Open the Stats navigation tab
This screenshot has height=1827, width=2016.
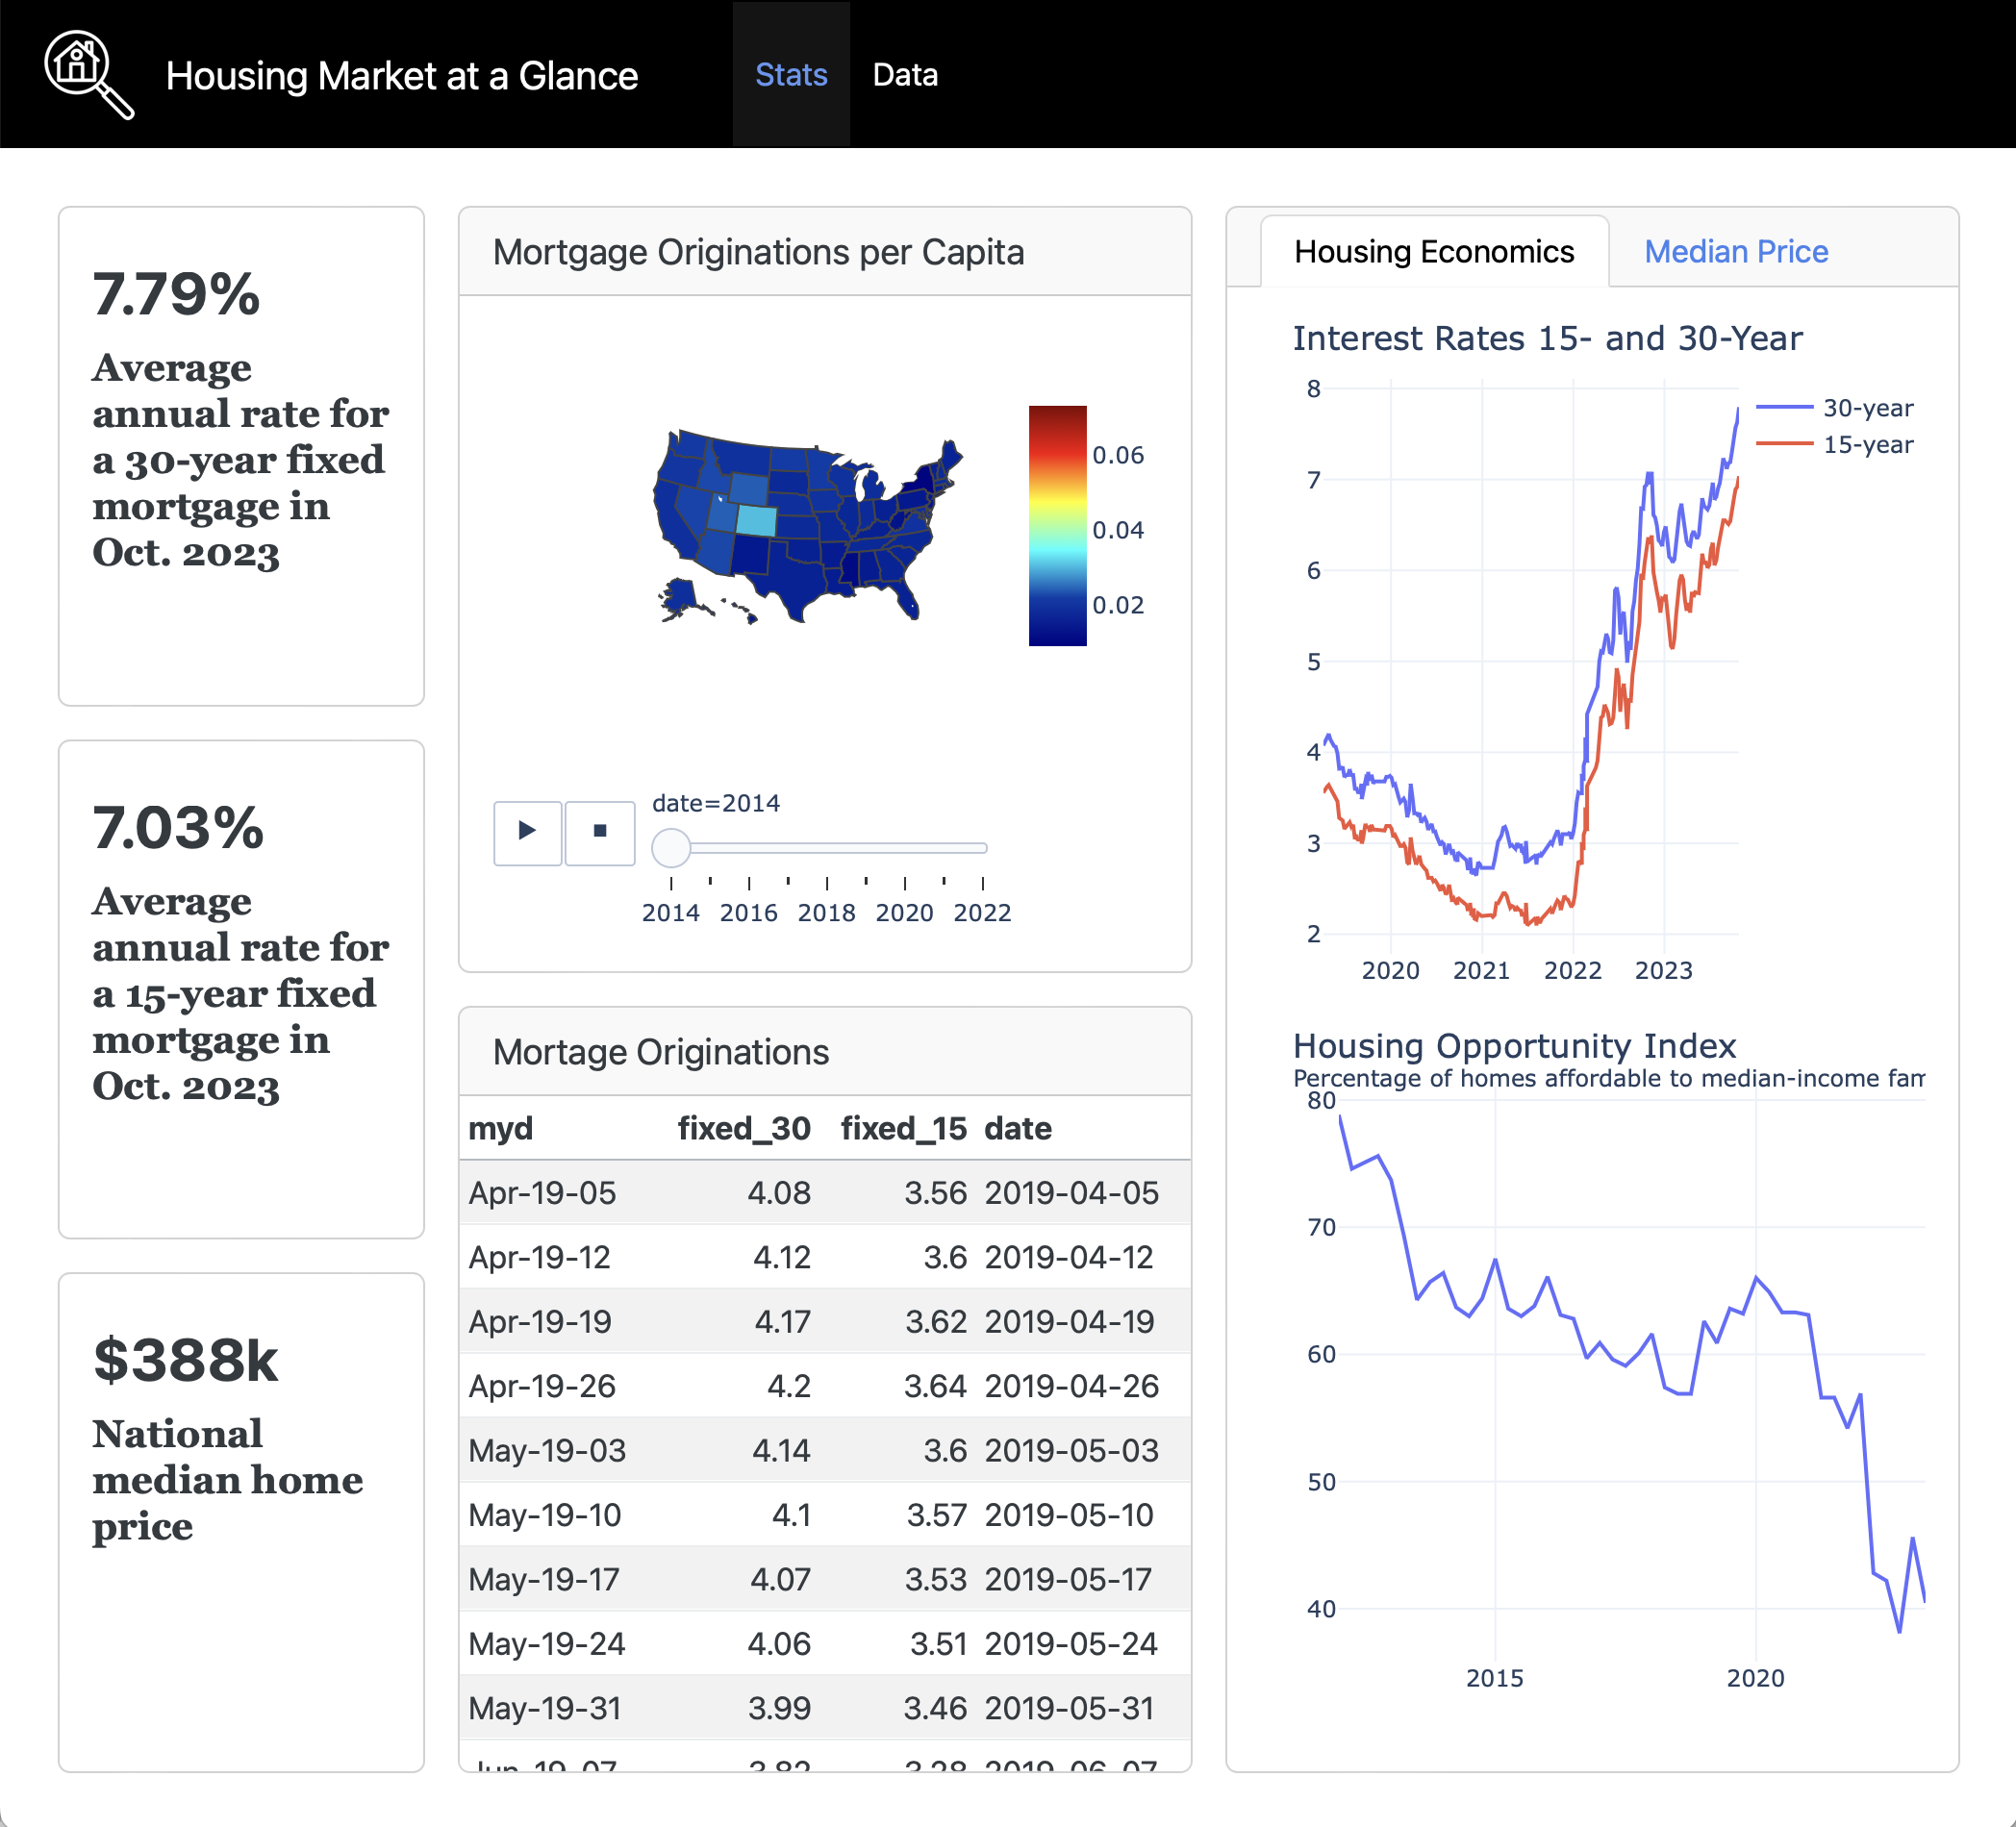coord(790,75)
